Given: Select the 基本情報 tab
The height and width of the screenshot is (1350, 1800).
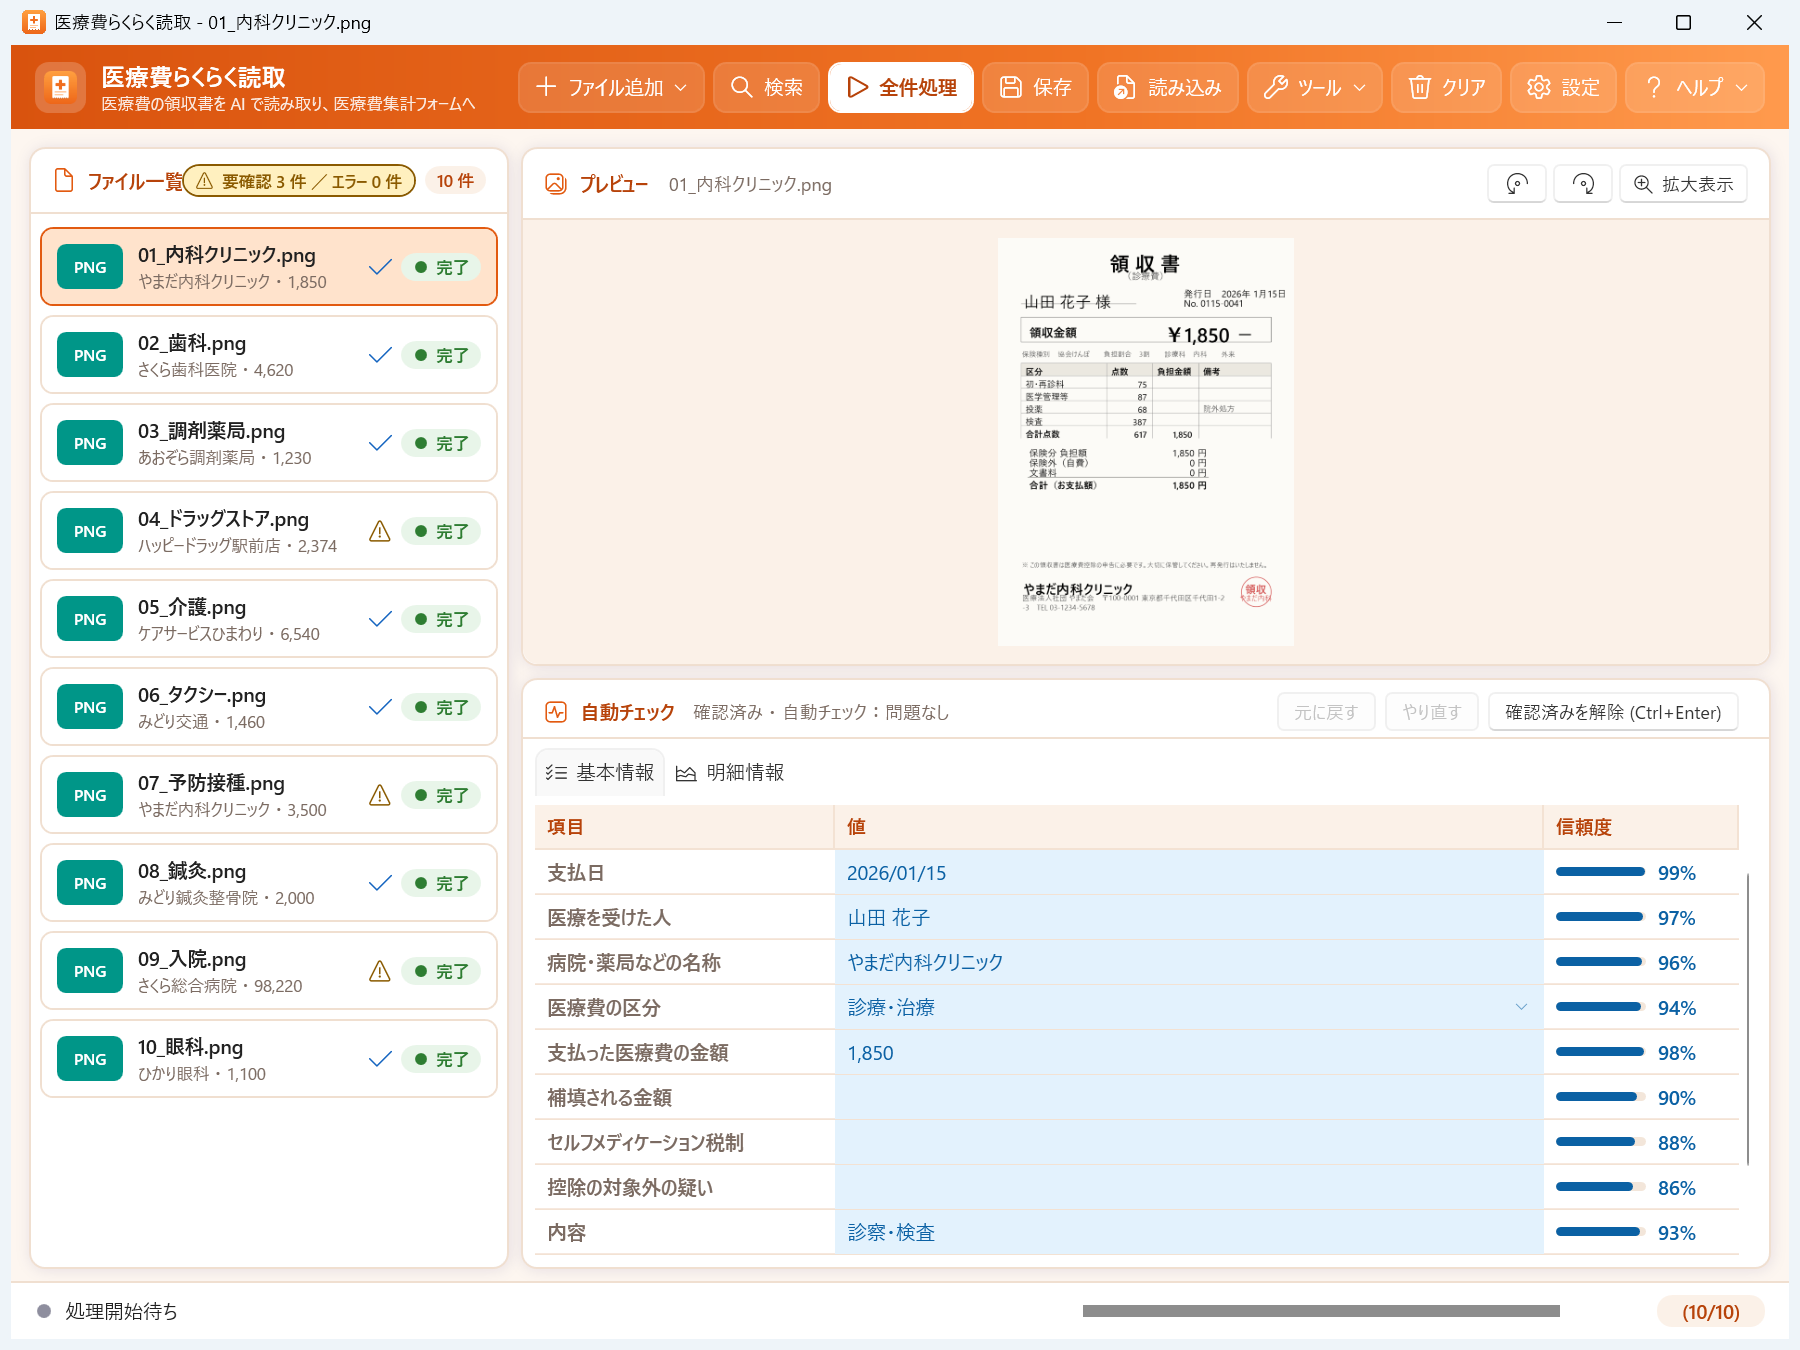Looking at the screenshot, I should point(600,772).
